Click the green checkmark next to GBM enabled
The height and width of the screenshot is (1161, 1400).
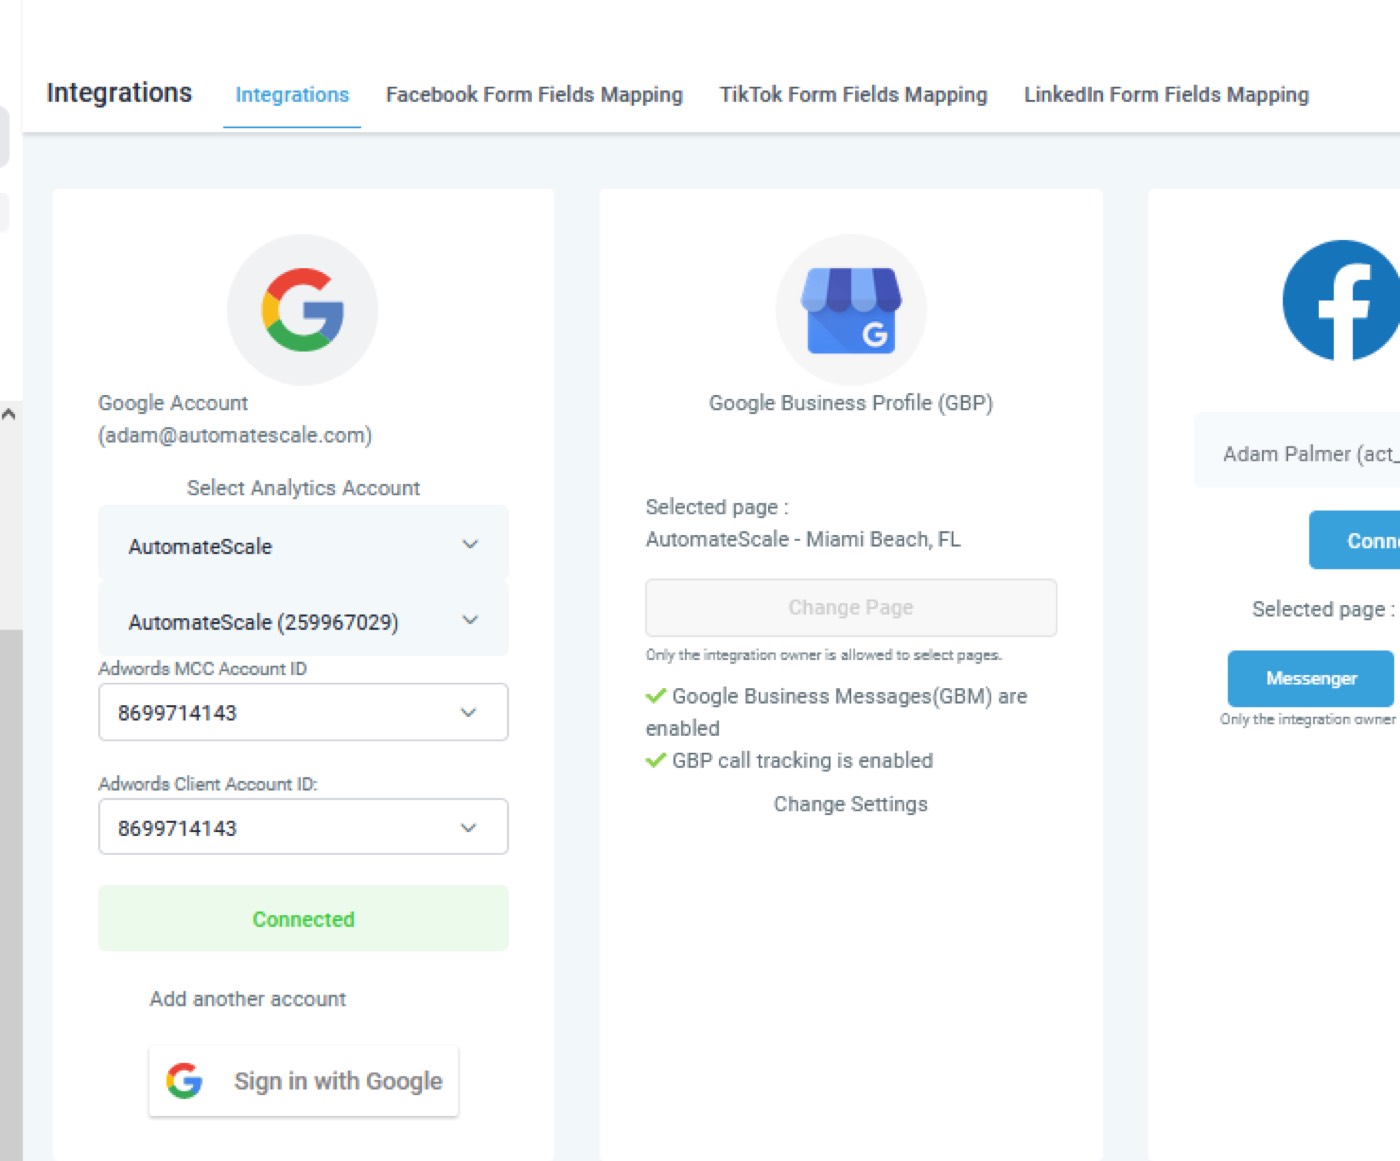pyautogui.click(x=656, y=695)
